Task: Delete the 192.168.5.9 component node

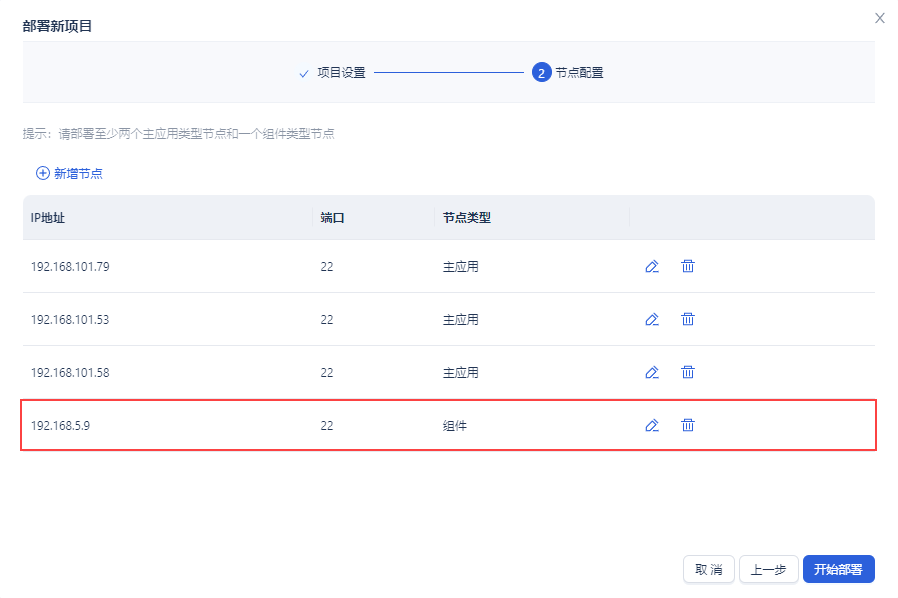Action: pyautogui.click(x=688, y=425)
